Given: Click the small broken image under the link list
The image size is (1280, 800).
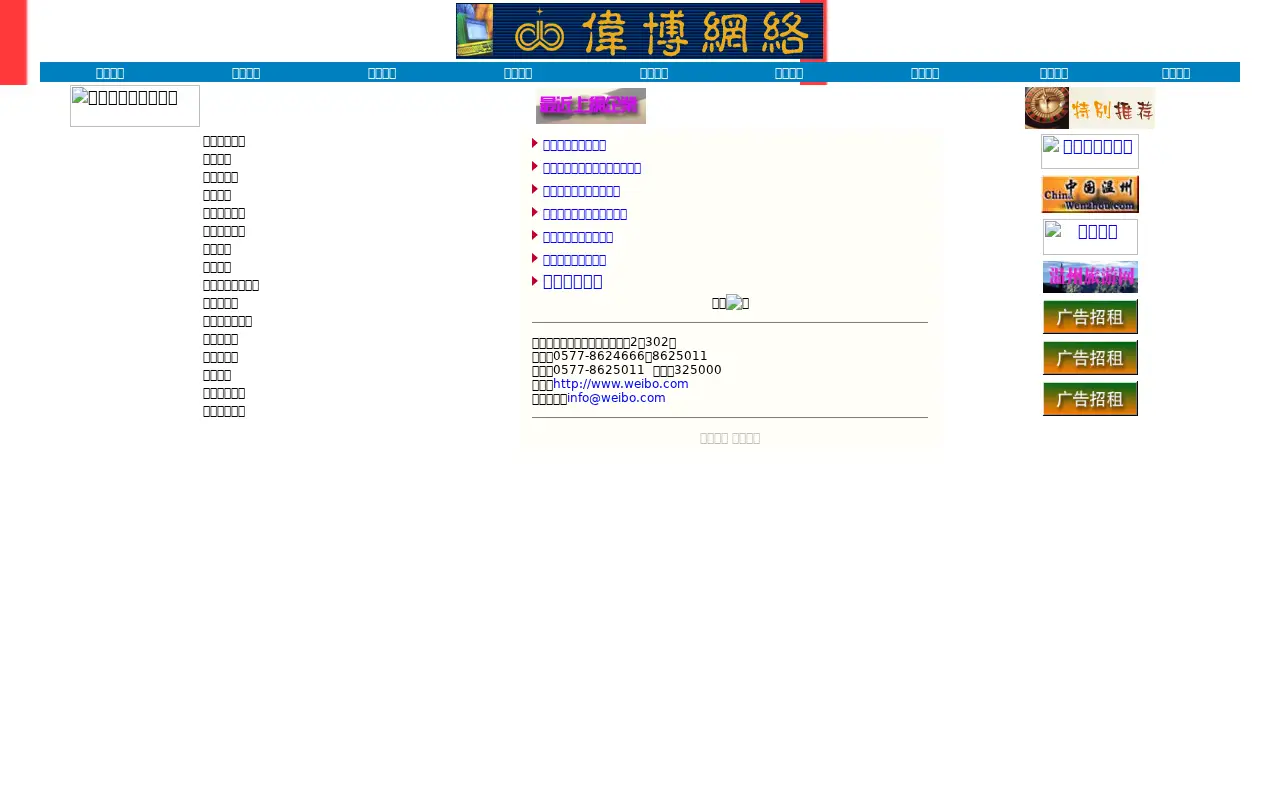Looking at the screenshot, I should coord(734,303).
